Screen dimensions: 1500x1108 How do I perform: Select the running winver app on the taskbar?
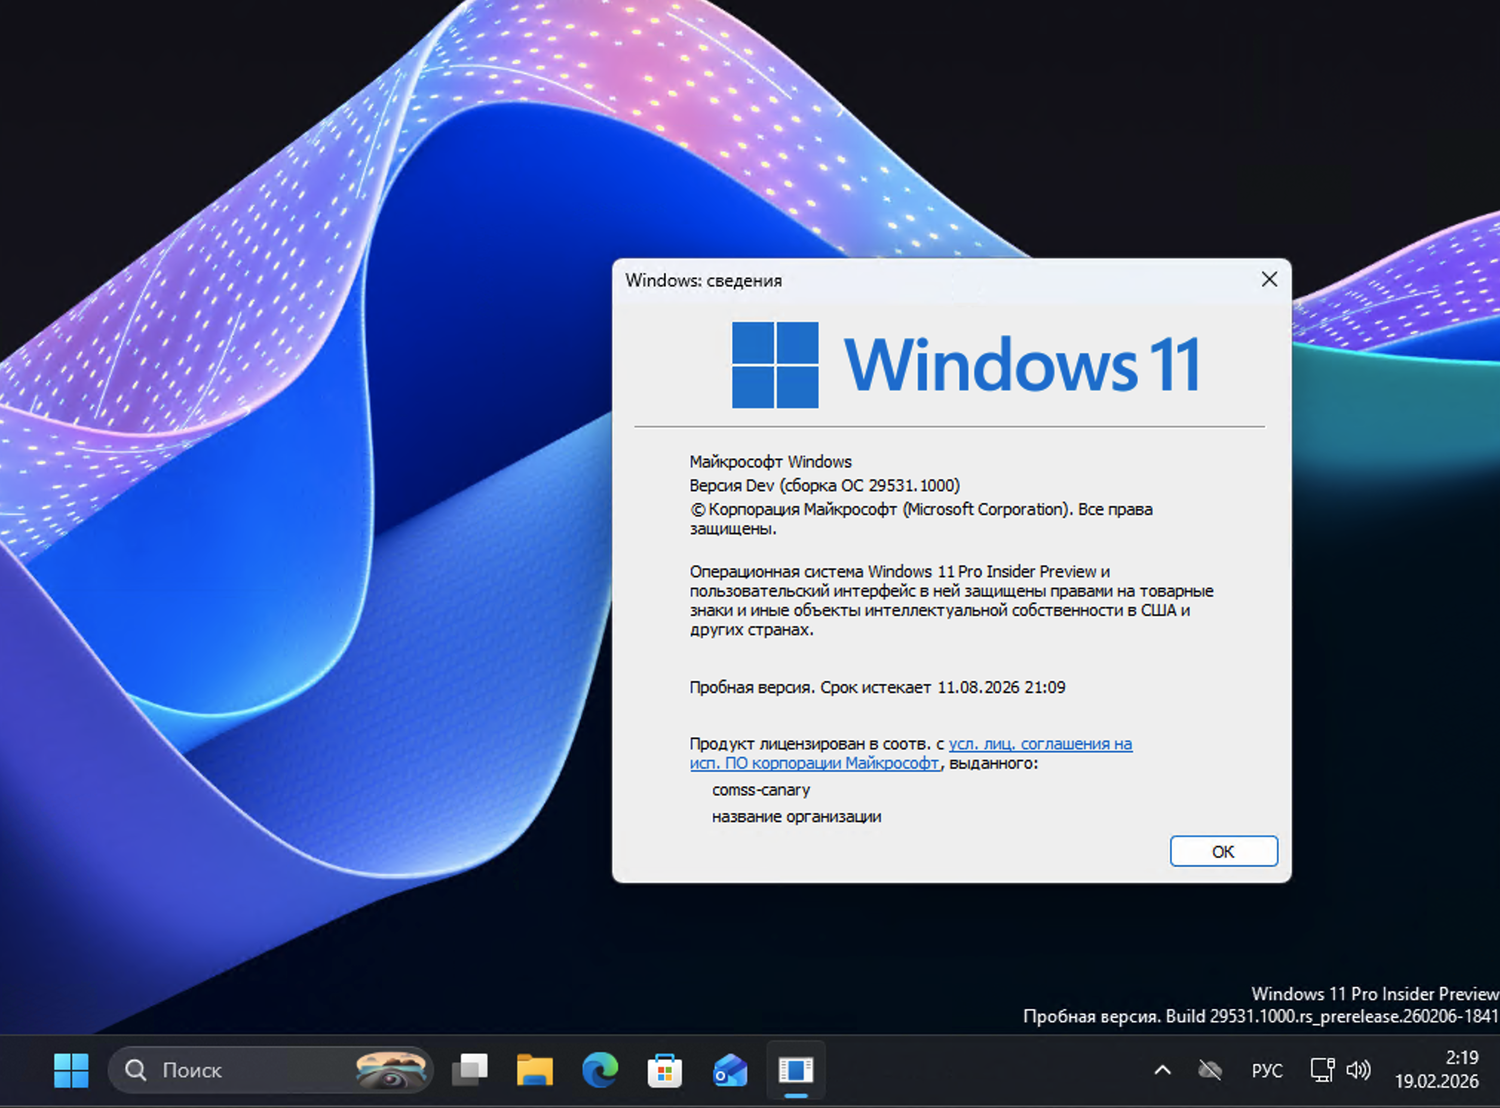pos(795,1069)
